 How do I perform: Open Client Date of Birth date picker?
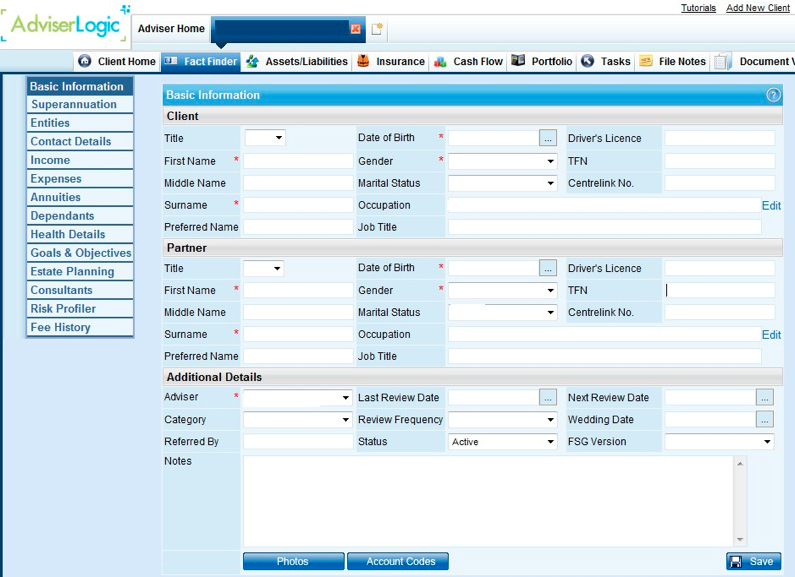click(548, 138)
